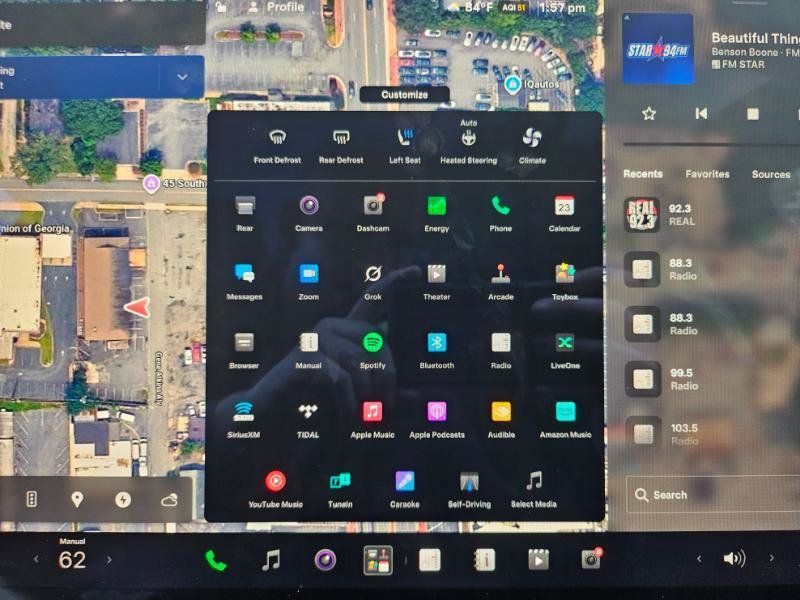This screenshot has width=800, height=600.
Task: Open the Rear app icon
Action: click(245, 206)
